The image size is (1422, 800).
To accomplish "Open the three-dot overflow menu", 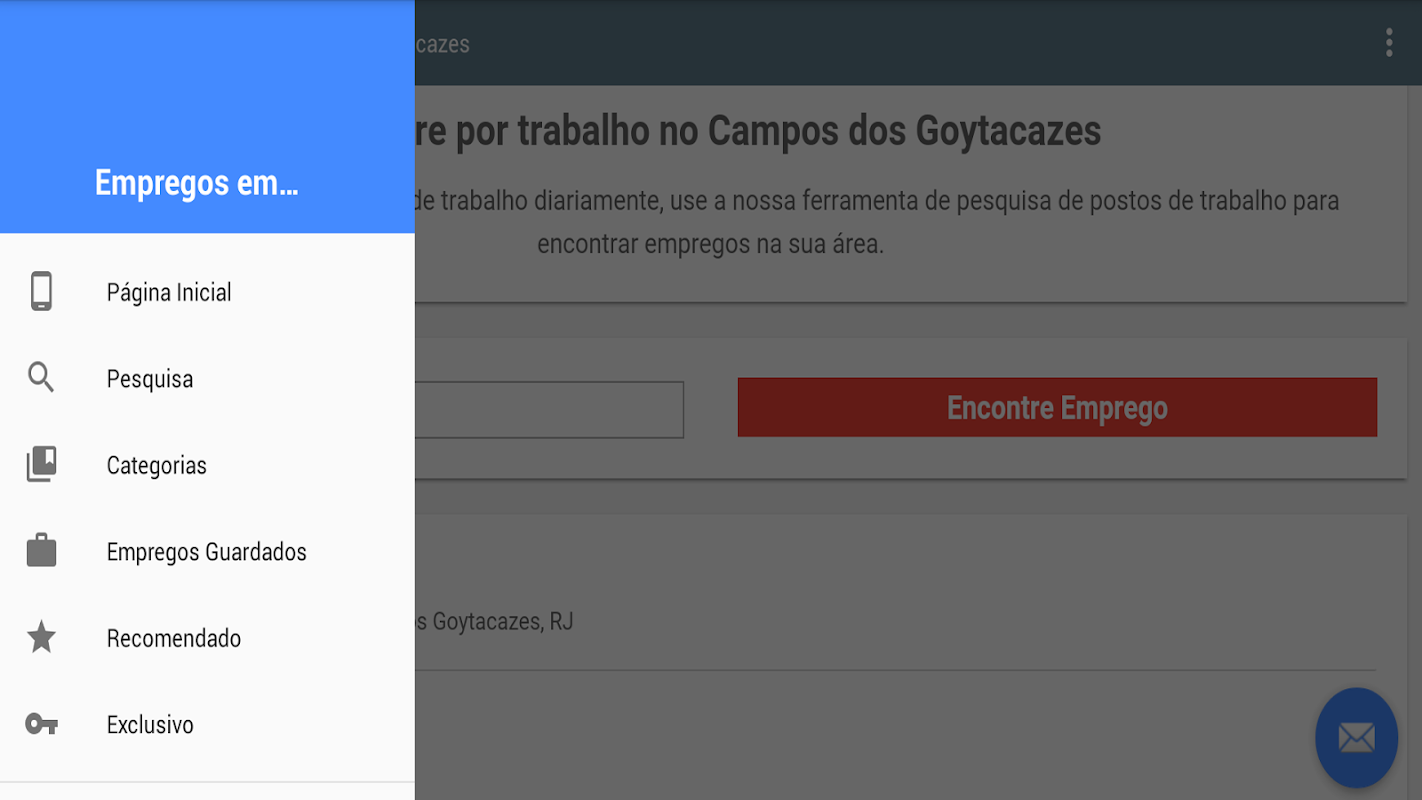I will (x=1389, y=43).
